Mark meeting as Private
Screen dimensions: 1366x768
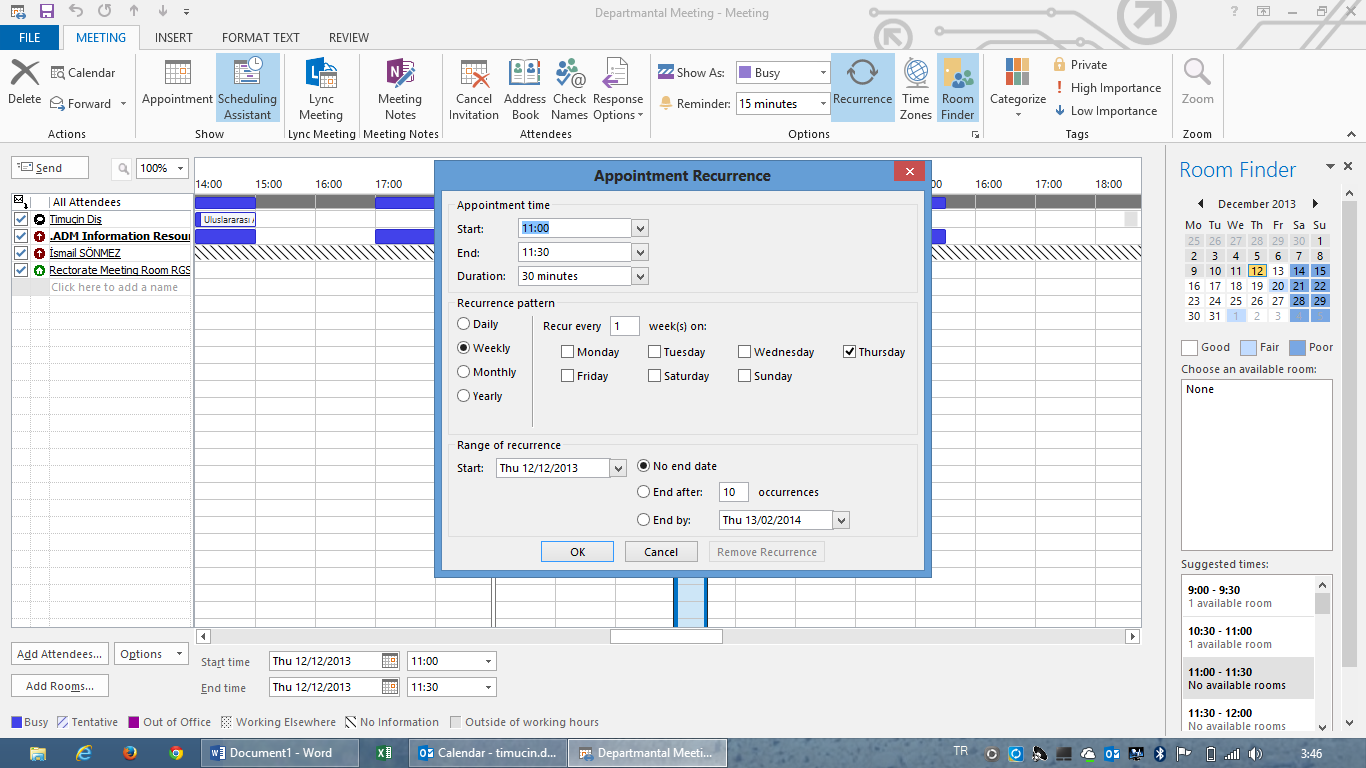[1080, 64]
